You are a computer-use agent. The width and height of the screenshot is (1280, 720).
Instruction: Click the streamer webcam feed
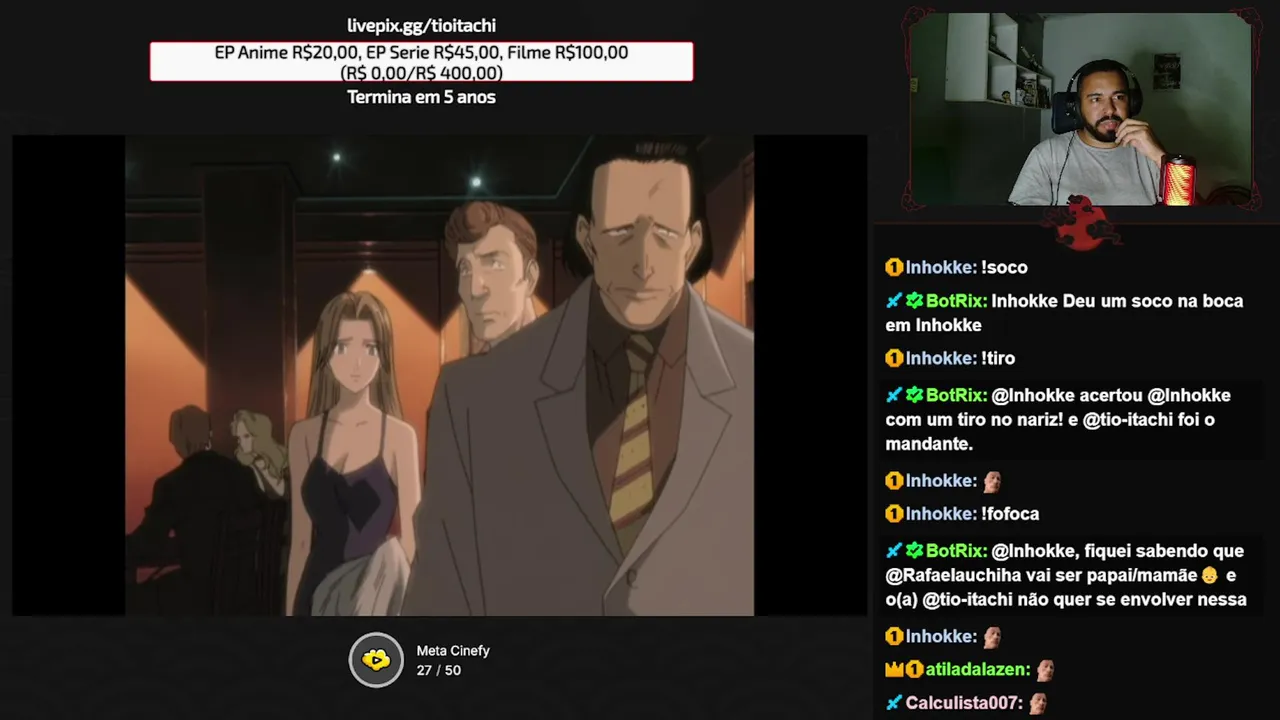coord(1080,108)
